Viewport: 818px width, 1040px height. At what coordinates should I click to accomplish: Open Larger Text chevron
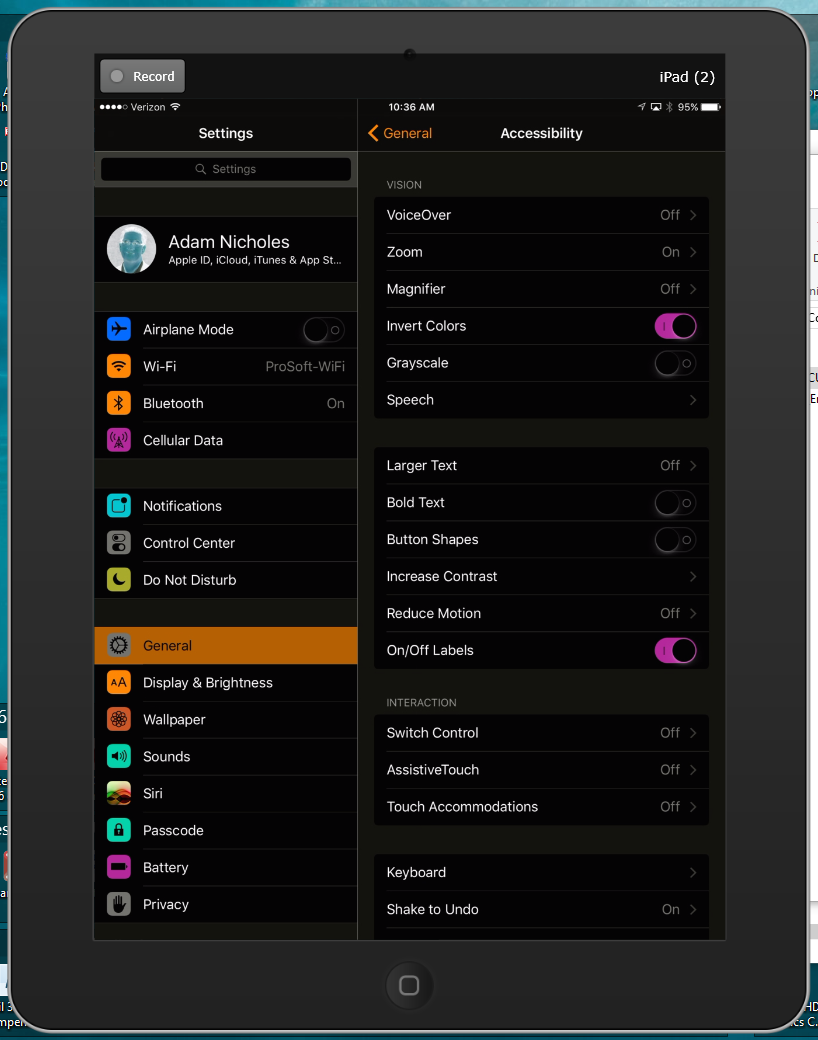[x=693, y=466]
